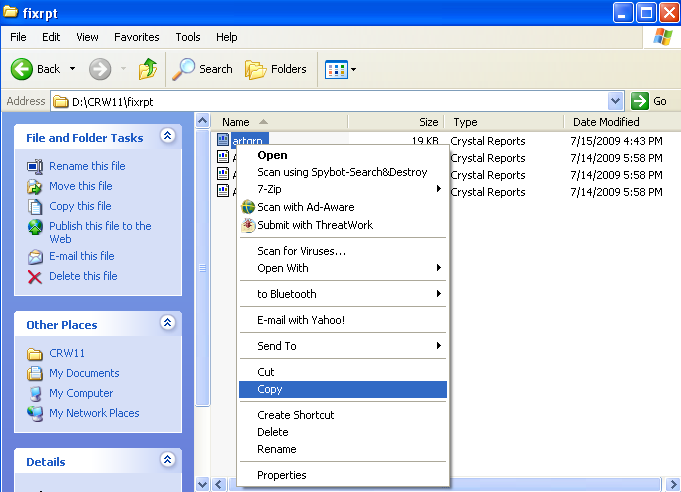Click the Move this file link

coord(81,186)
